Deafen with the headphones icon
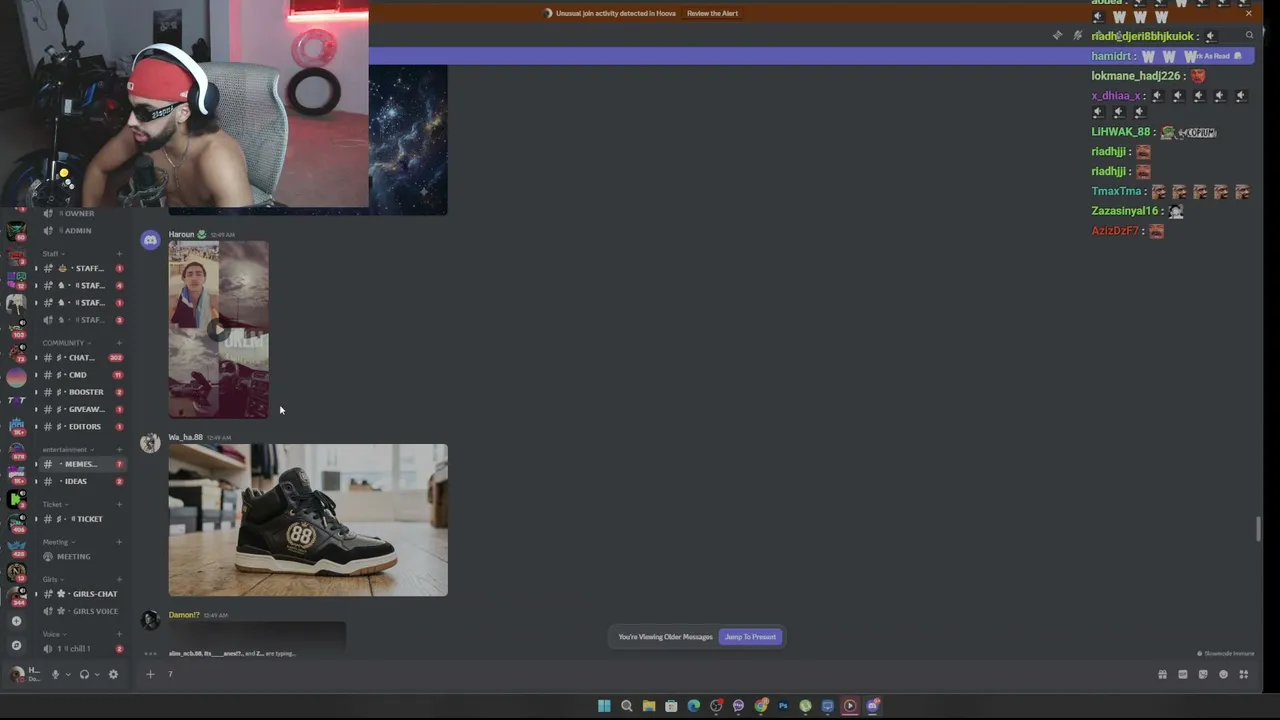1280x720 pixels. tap(84, 674)
